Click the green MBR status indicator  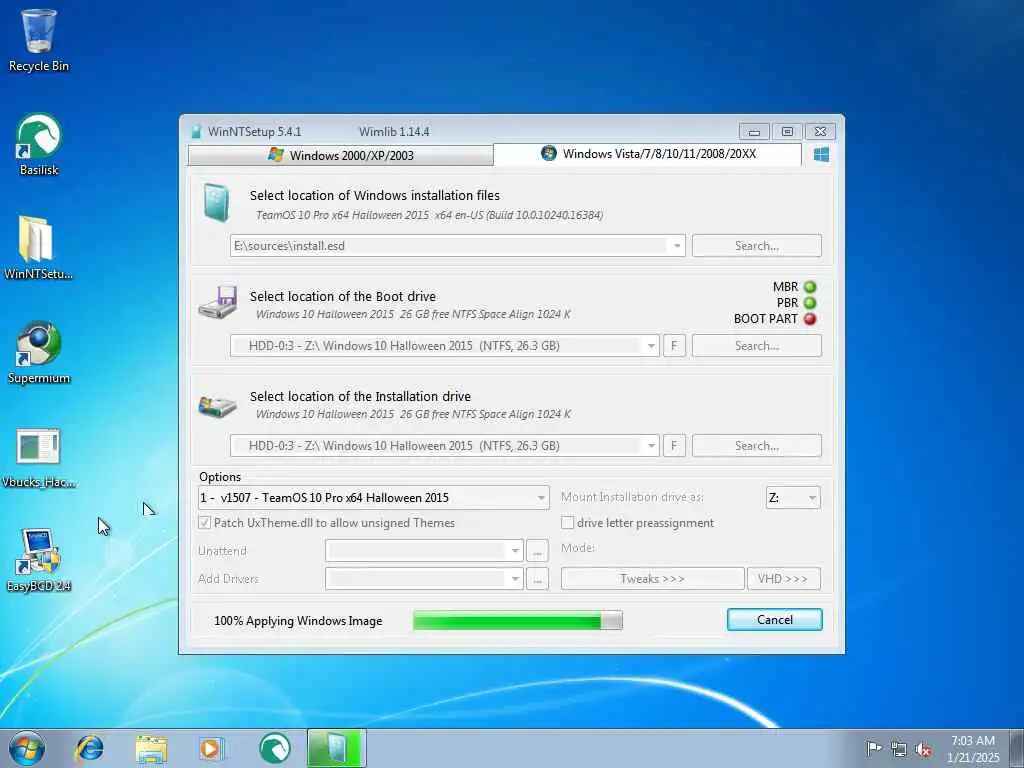pyautogui.click(x=810, y=287)
